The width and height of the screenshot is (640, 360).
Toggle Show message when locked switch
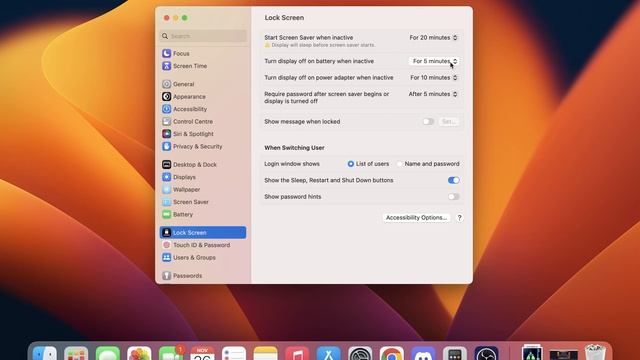coord(428,122)
